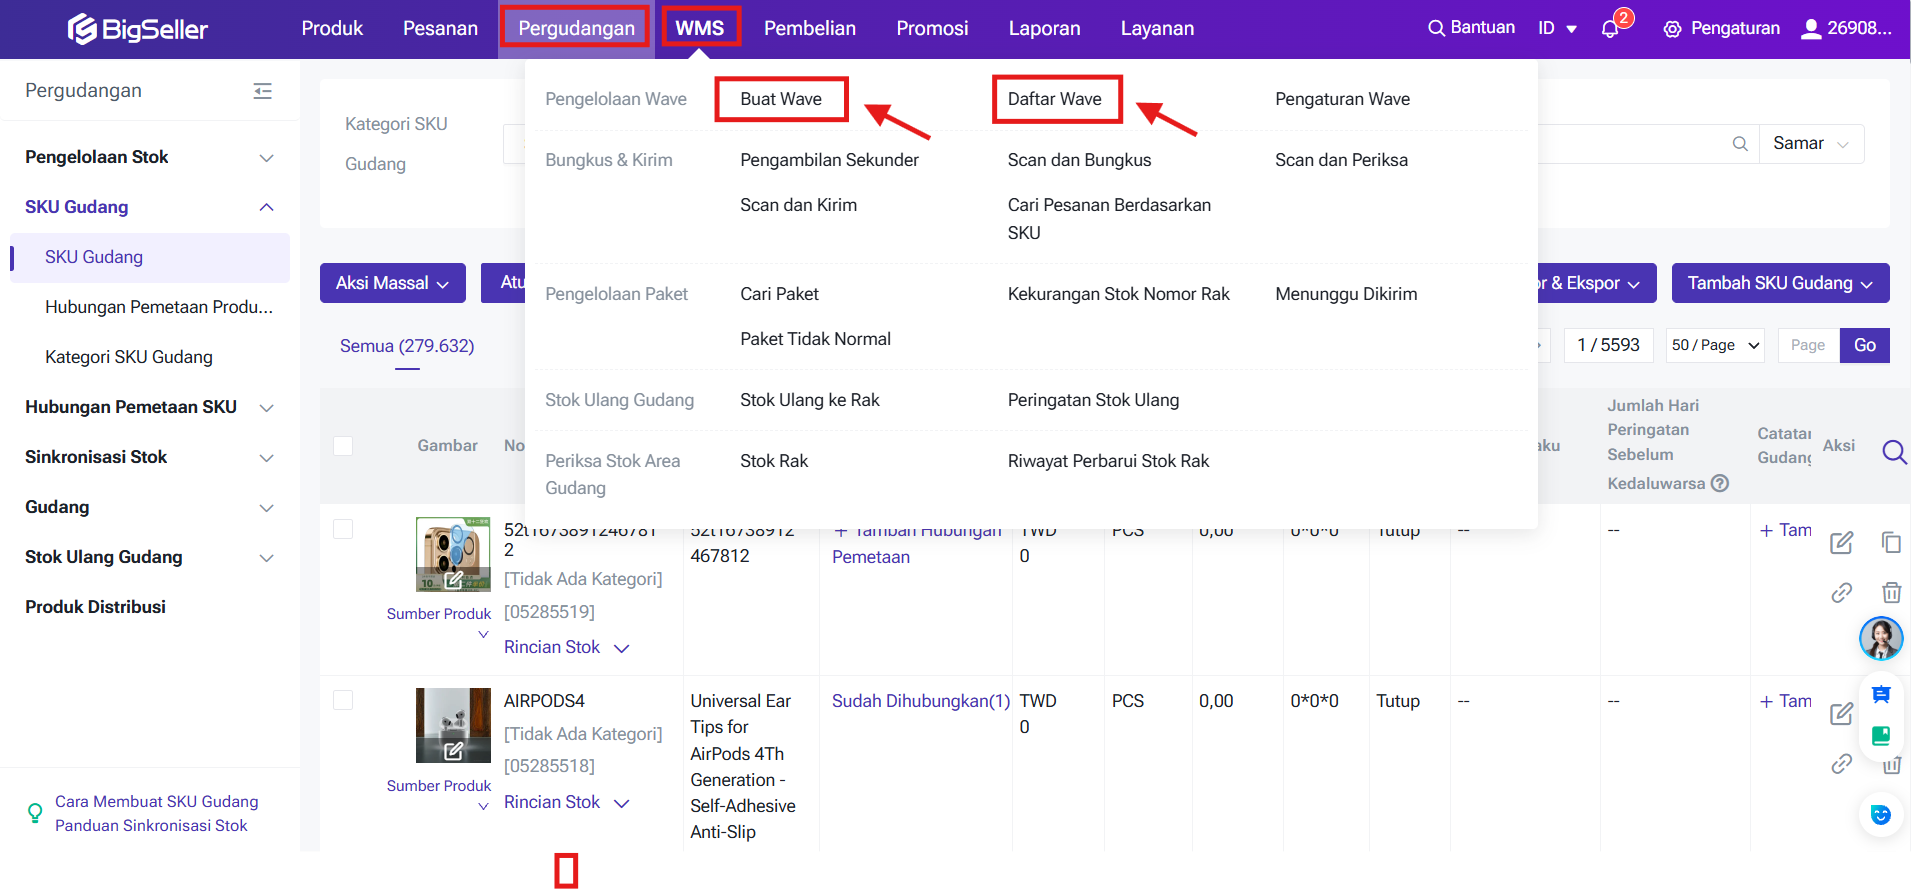Viewport: 1911px width, 889px height.
Task: Select Stok Rak menu item
Action: click(774, 461)
